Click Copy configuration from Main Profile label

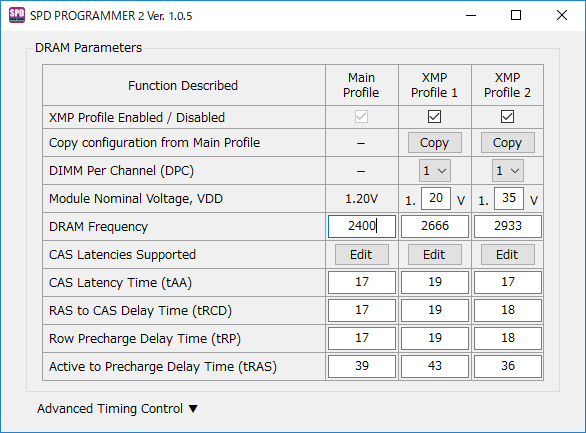point(154,143)
